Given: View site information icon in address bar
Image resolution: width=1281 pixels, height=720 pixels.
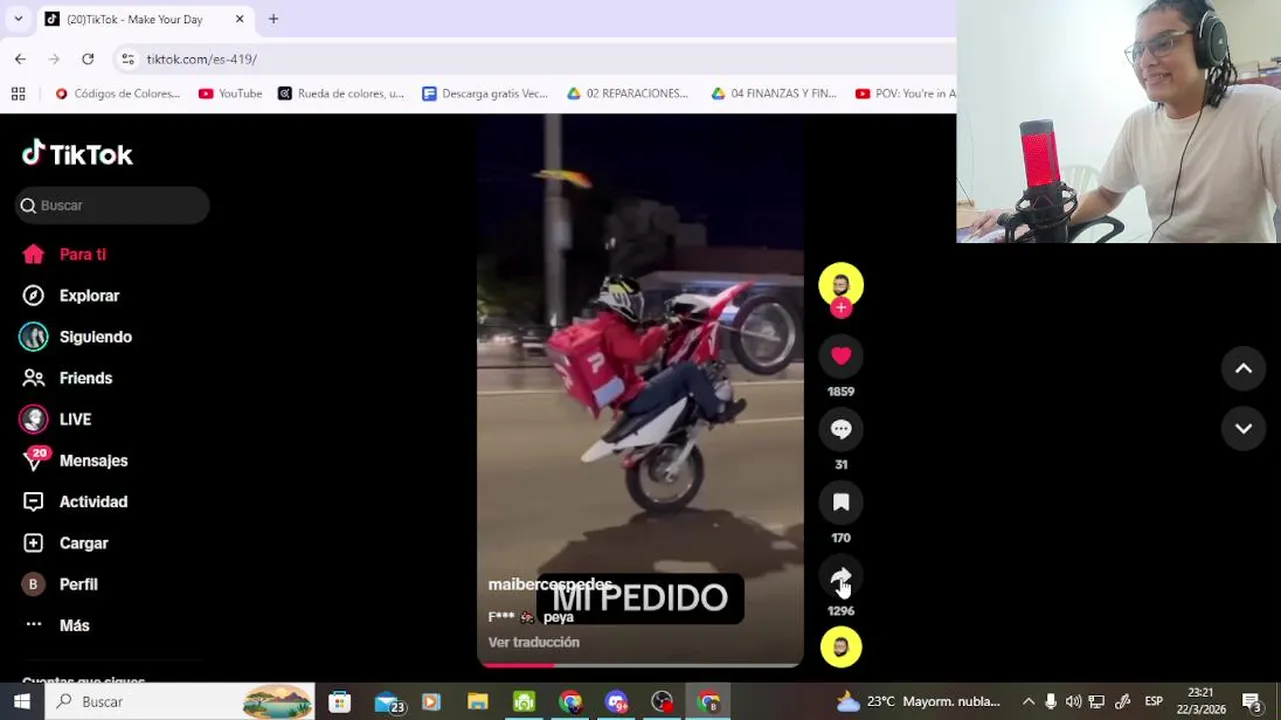Looking at the screenshot, I should pyautogui.click(x=128, y=59).
